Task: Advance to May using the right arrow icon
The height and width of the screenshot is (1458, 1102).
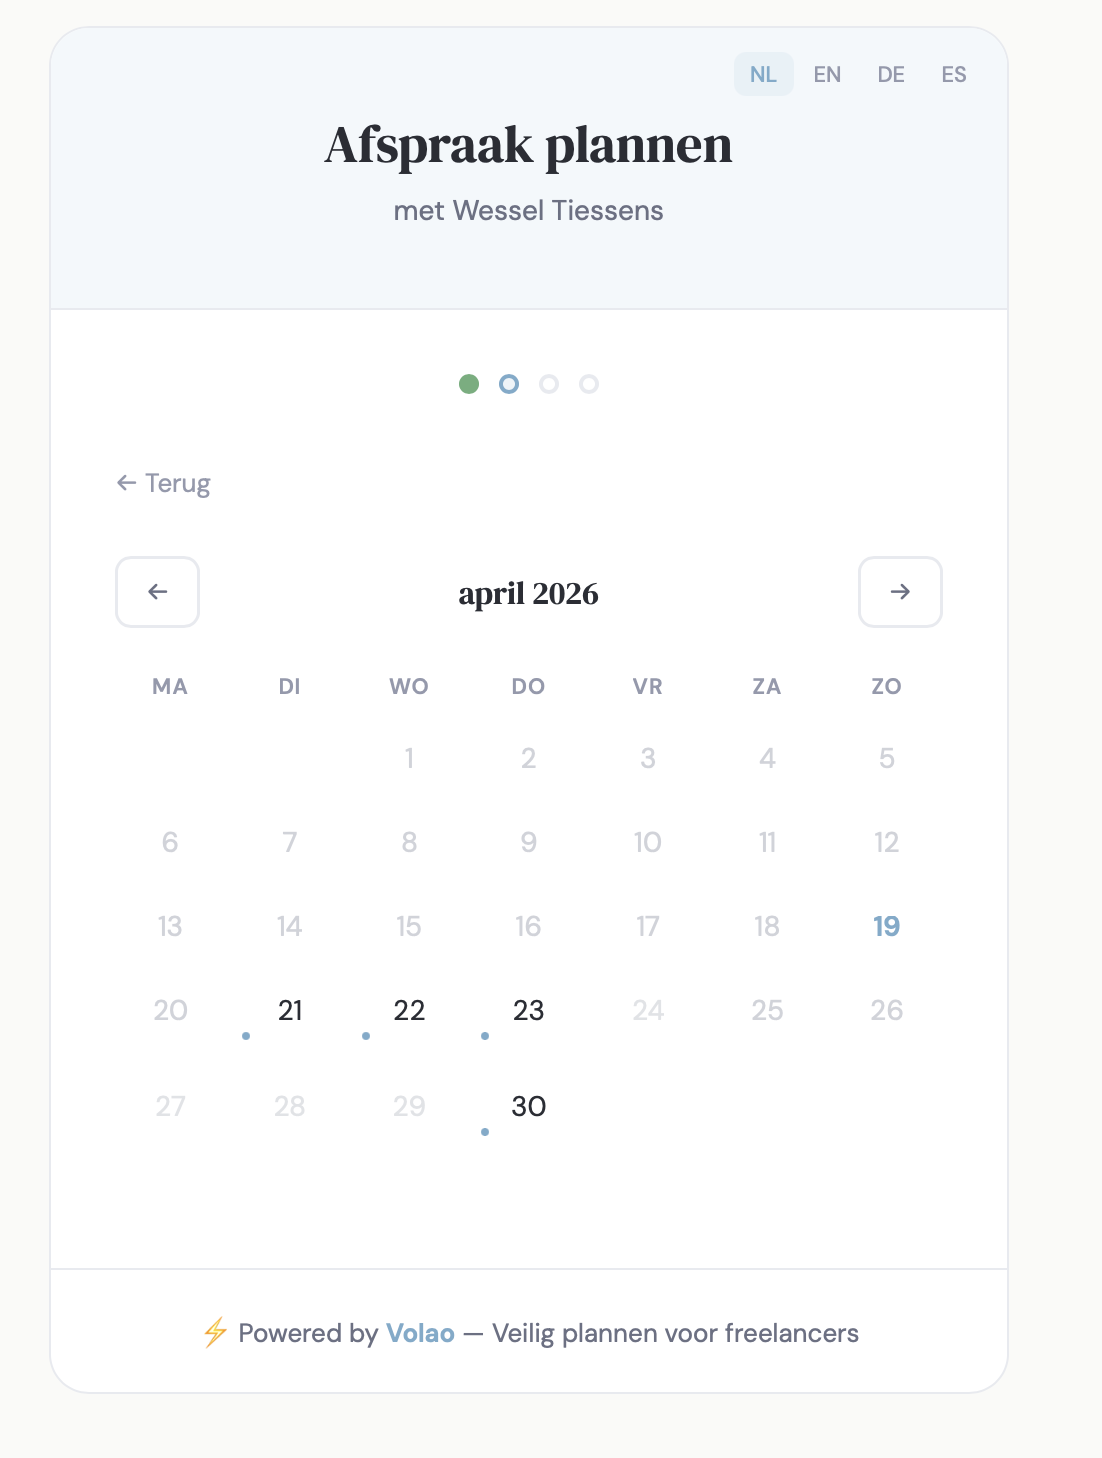Action: click(899, 592)
